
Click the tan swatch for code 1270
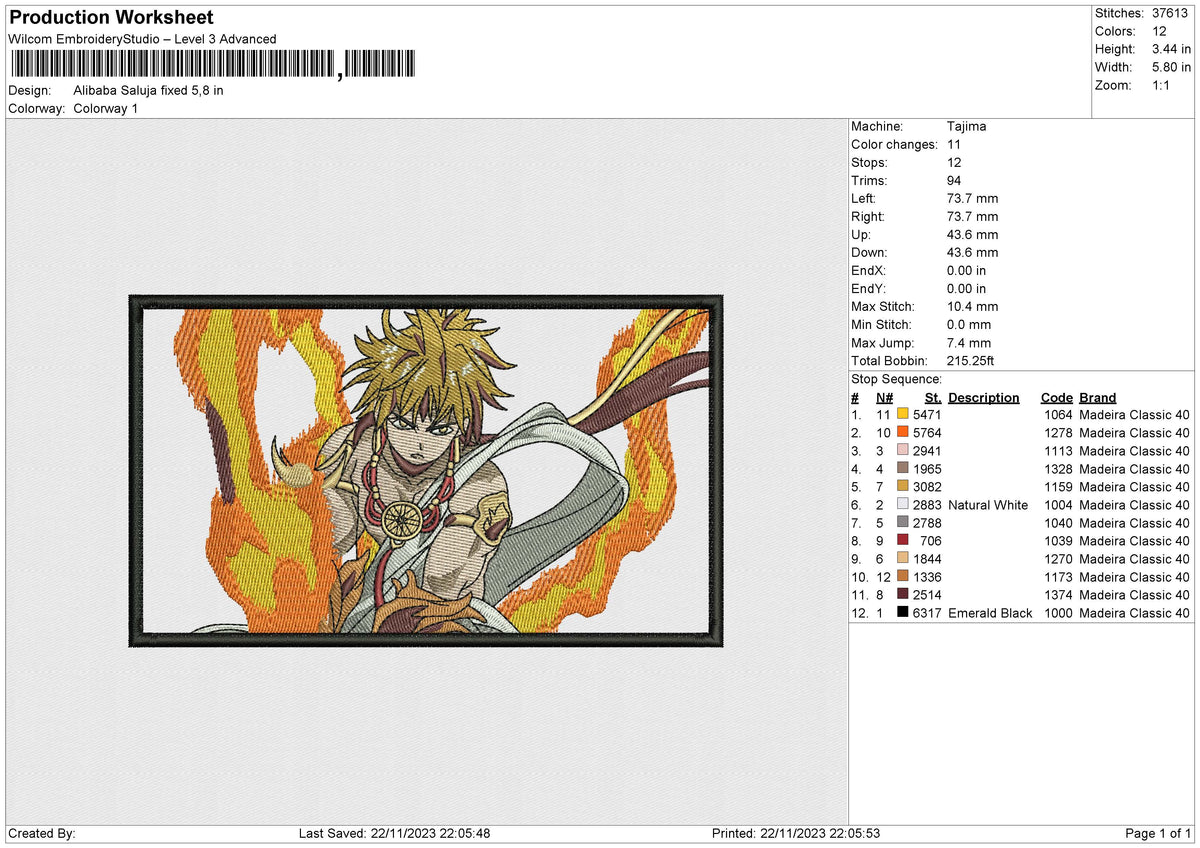(x=903, y=558)
